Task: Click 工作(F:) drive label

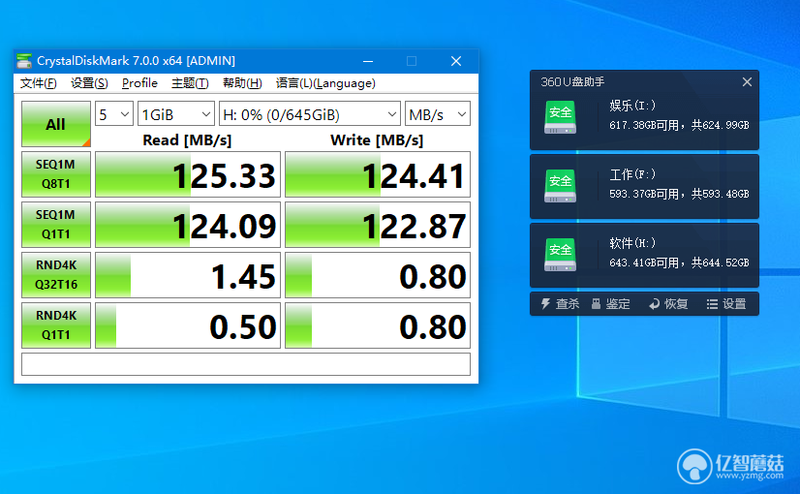Action: coord(632,175)
